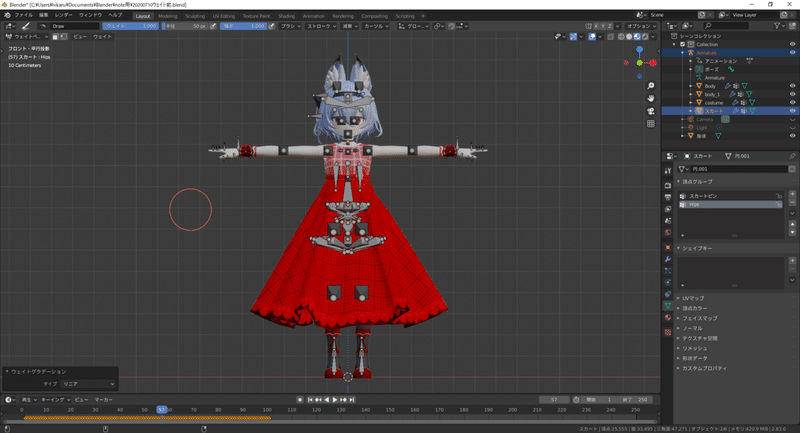Click the Draw brush tool icon in header

coord(26,26)
